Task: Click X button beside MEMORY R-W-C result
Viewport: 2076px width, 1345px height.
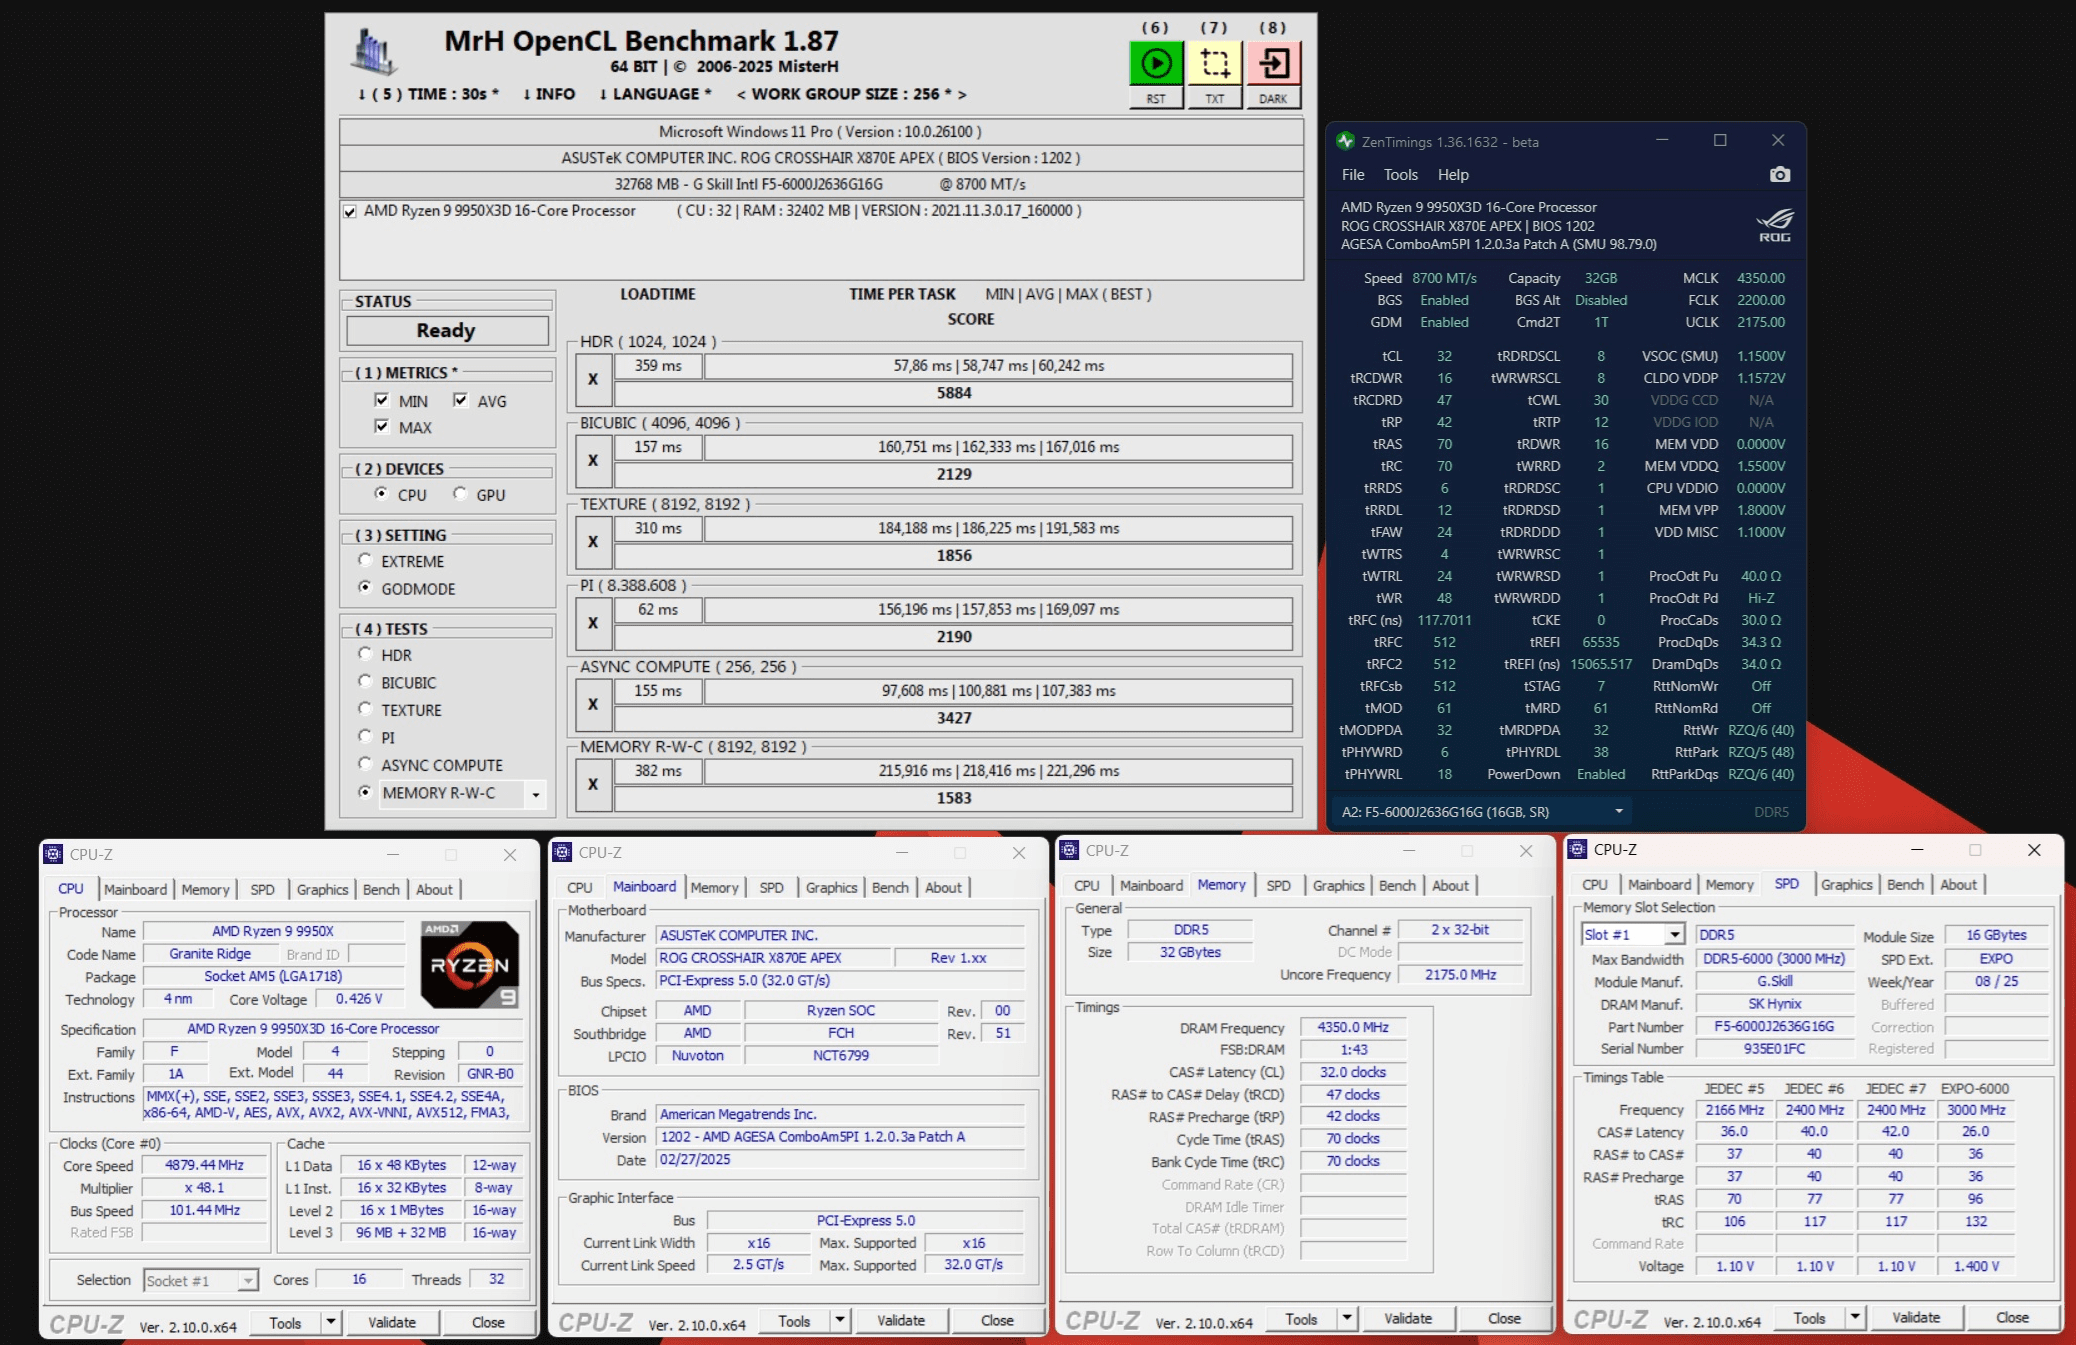Action: pyautogui.click(x=593, y=785)
